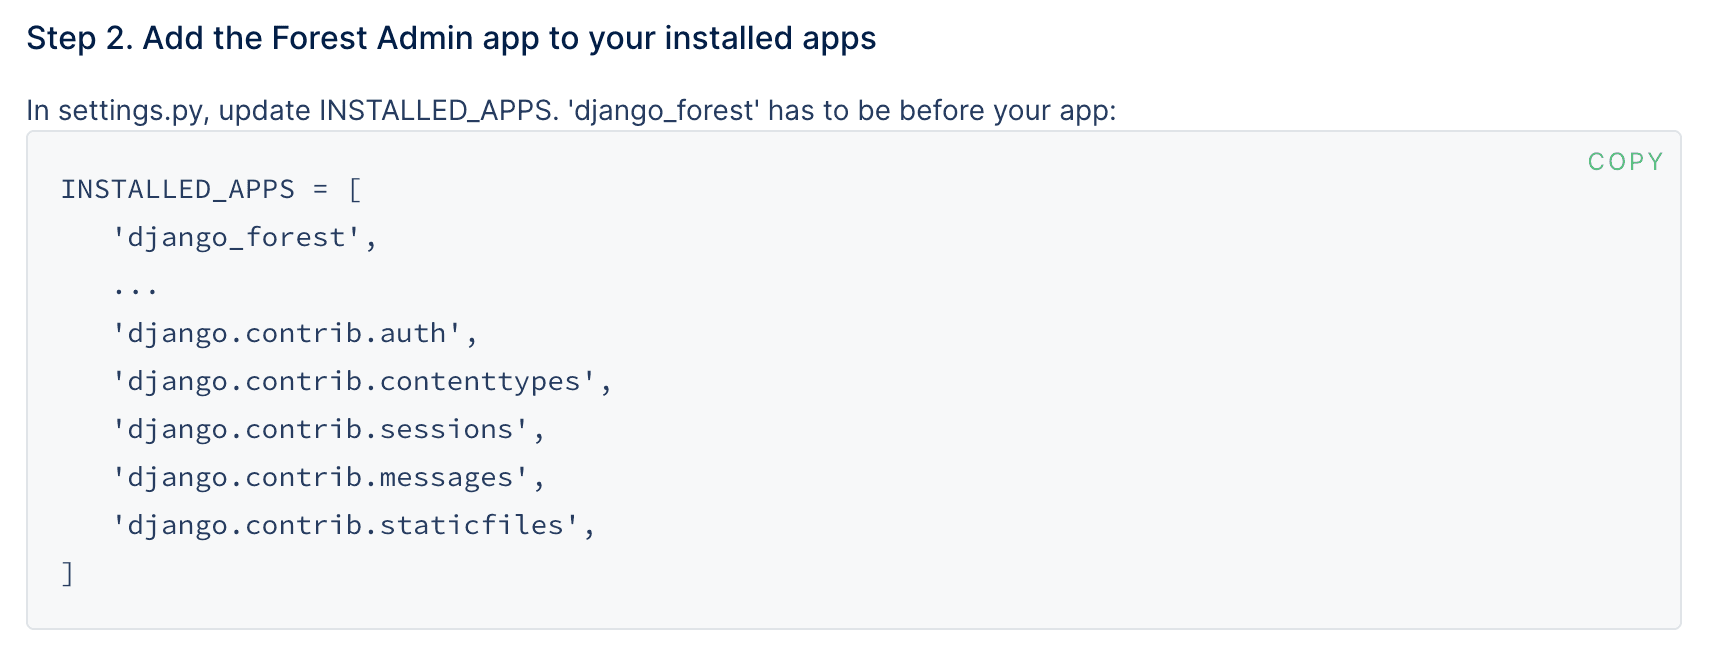Select the 'django.contrib.auth' line

point(295,333)
